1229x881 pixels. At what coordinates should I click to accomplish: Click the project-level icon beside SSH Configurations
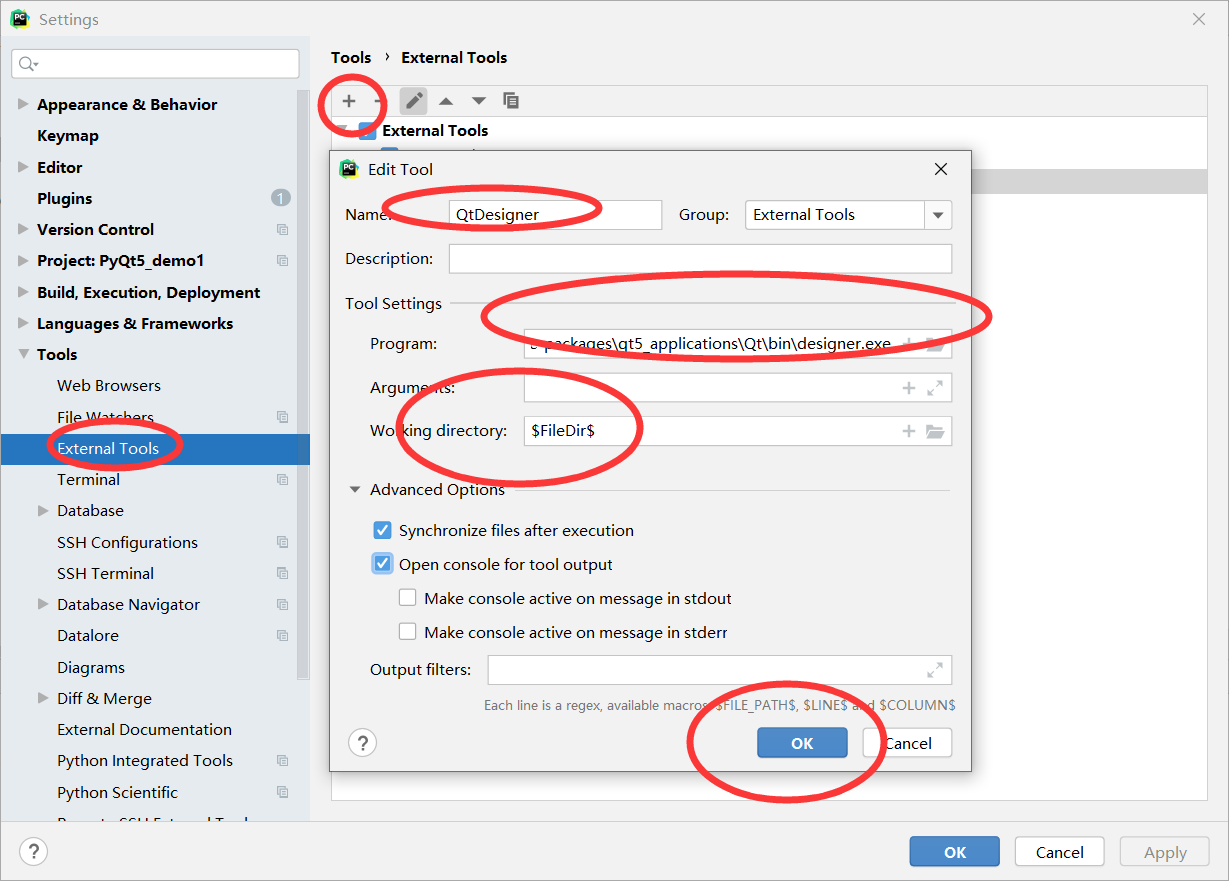[x=283, y=543]
